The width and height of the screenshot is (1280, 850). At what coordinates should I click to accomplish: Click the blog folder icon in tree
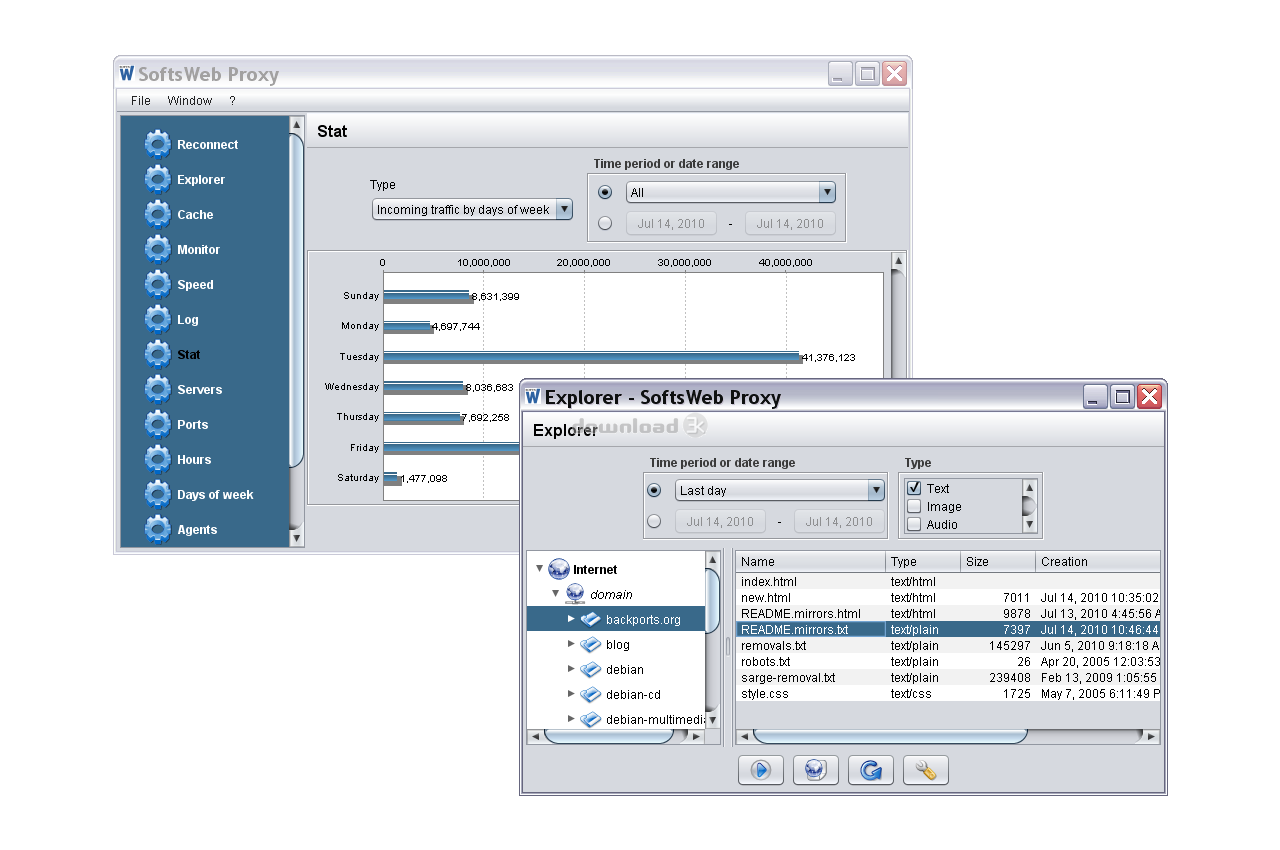tap(591, 645)
